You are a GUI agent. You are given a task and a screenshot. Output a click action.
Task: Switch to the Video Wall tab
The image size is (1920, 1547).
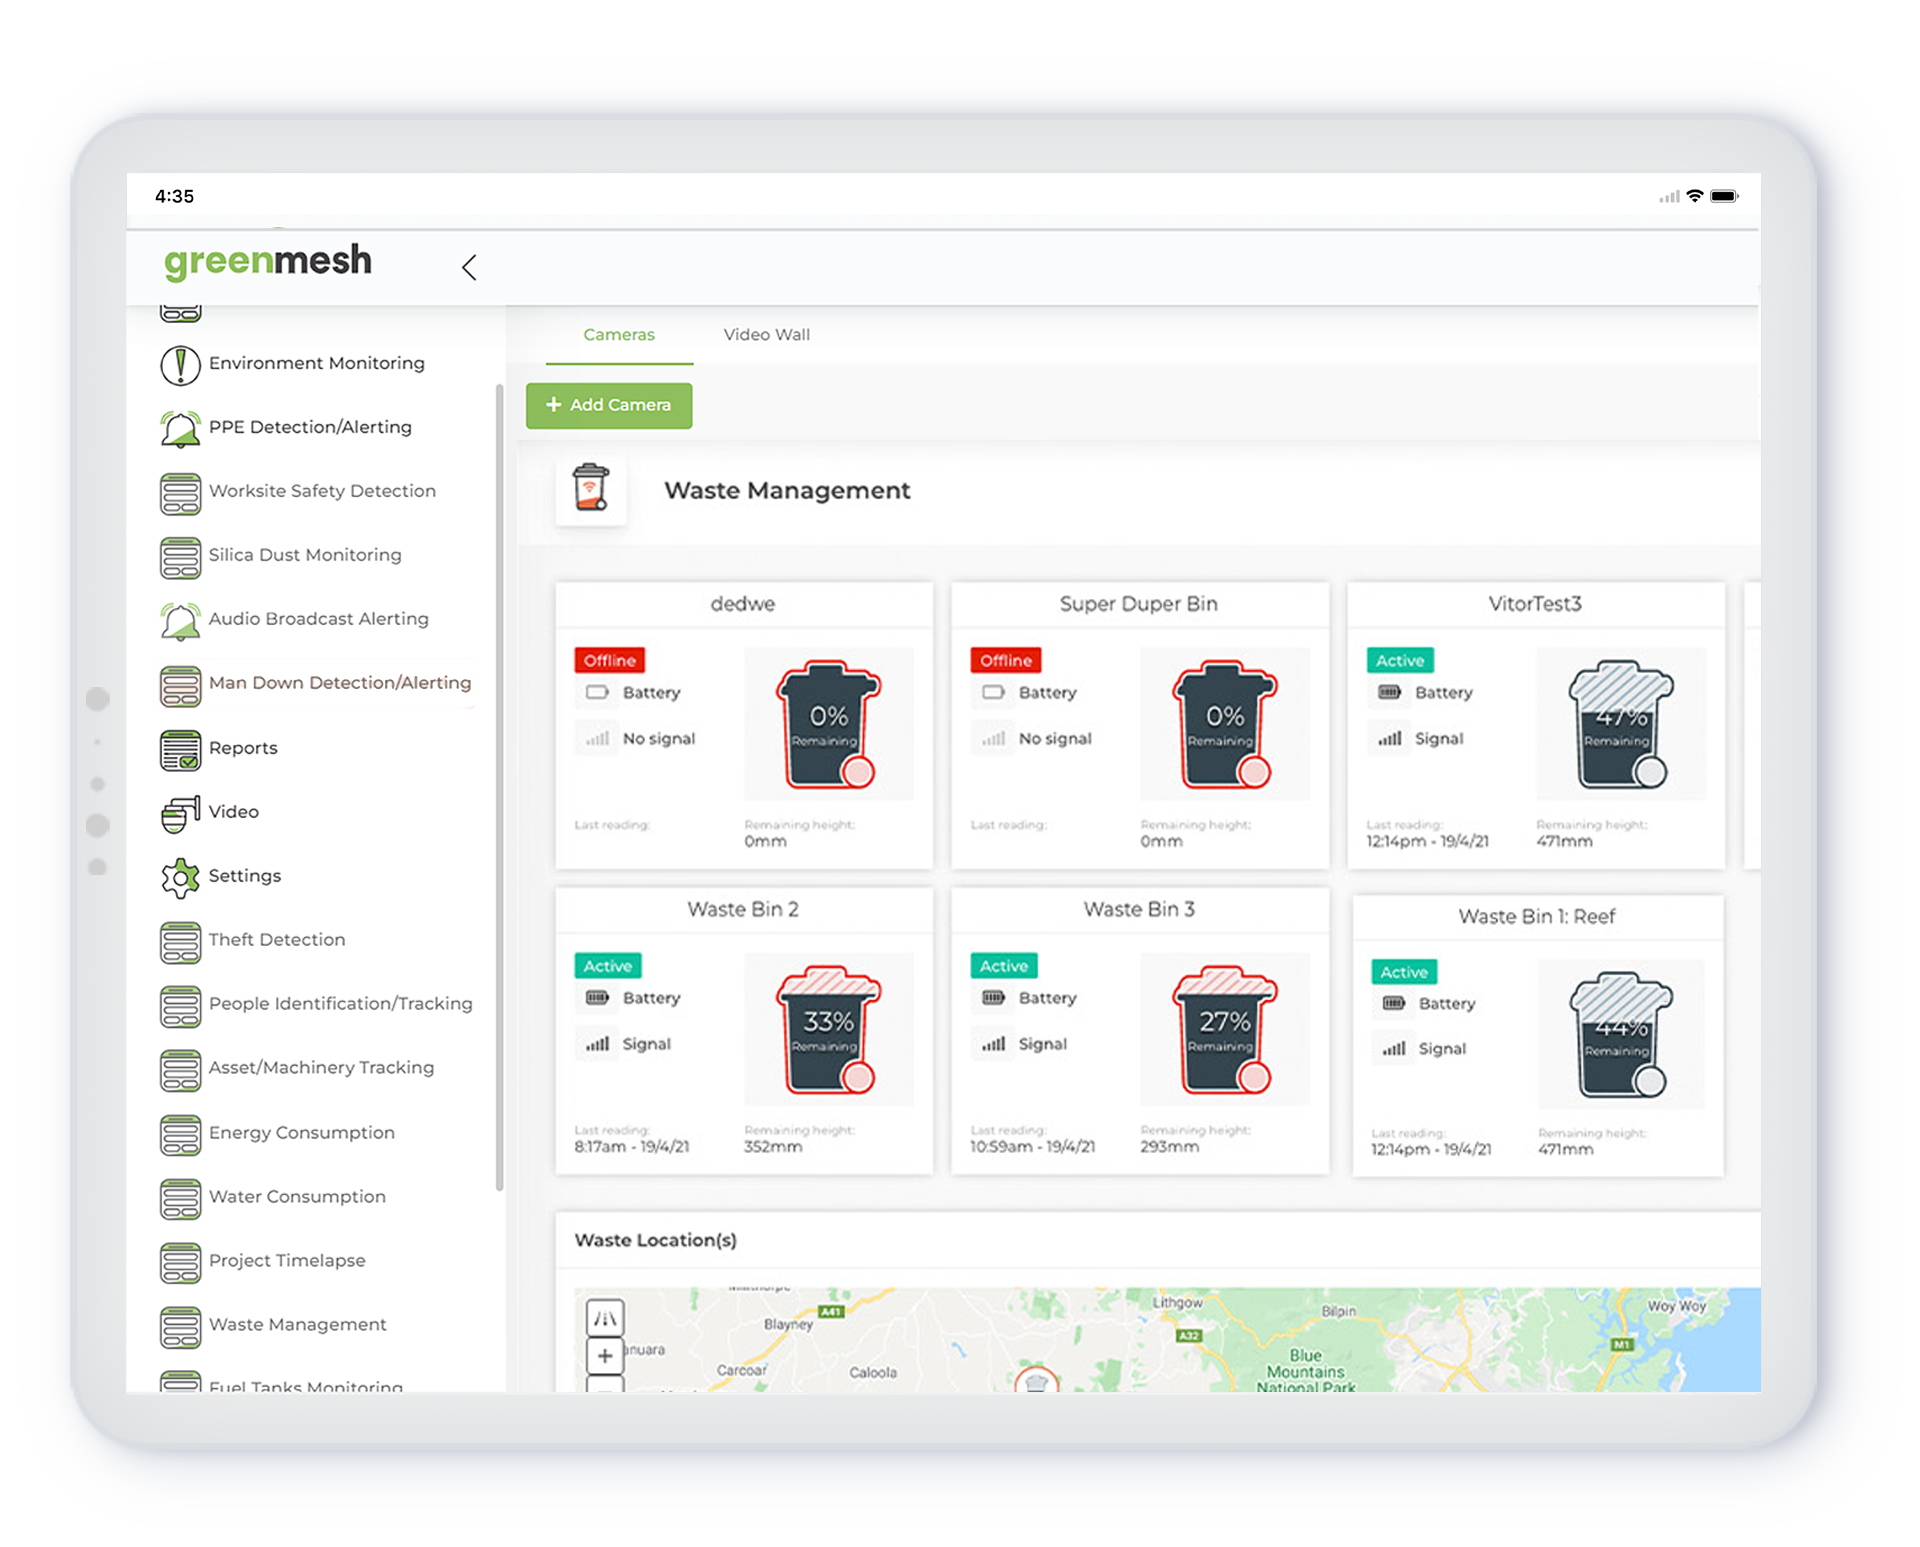pyautogui.click(x=766, y=335)
